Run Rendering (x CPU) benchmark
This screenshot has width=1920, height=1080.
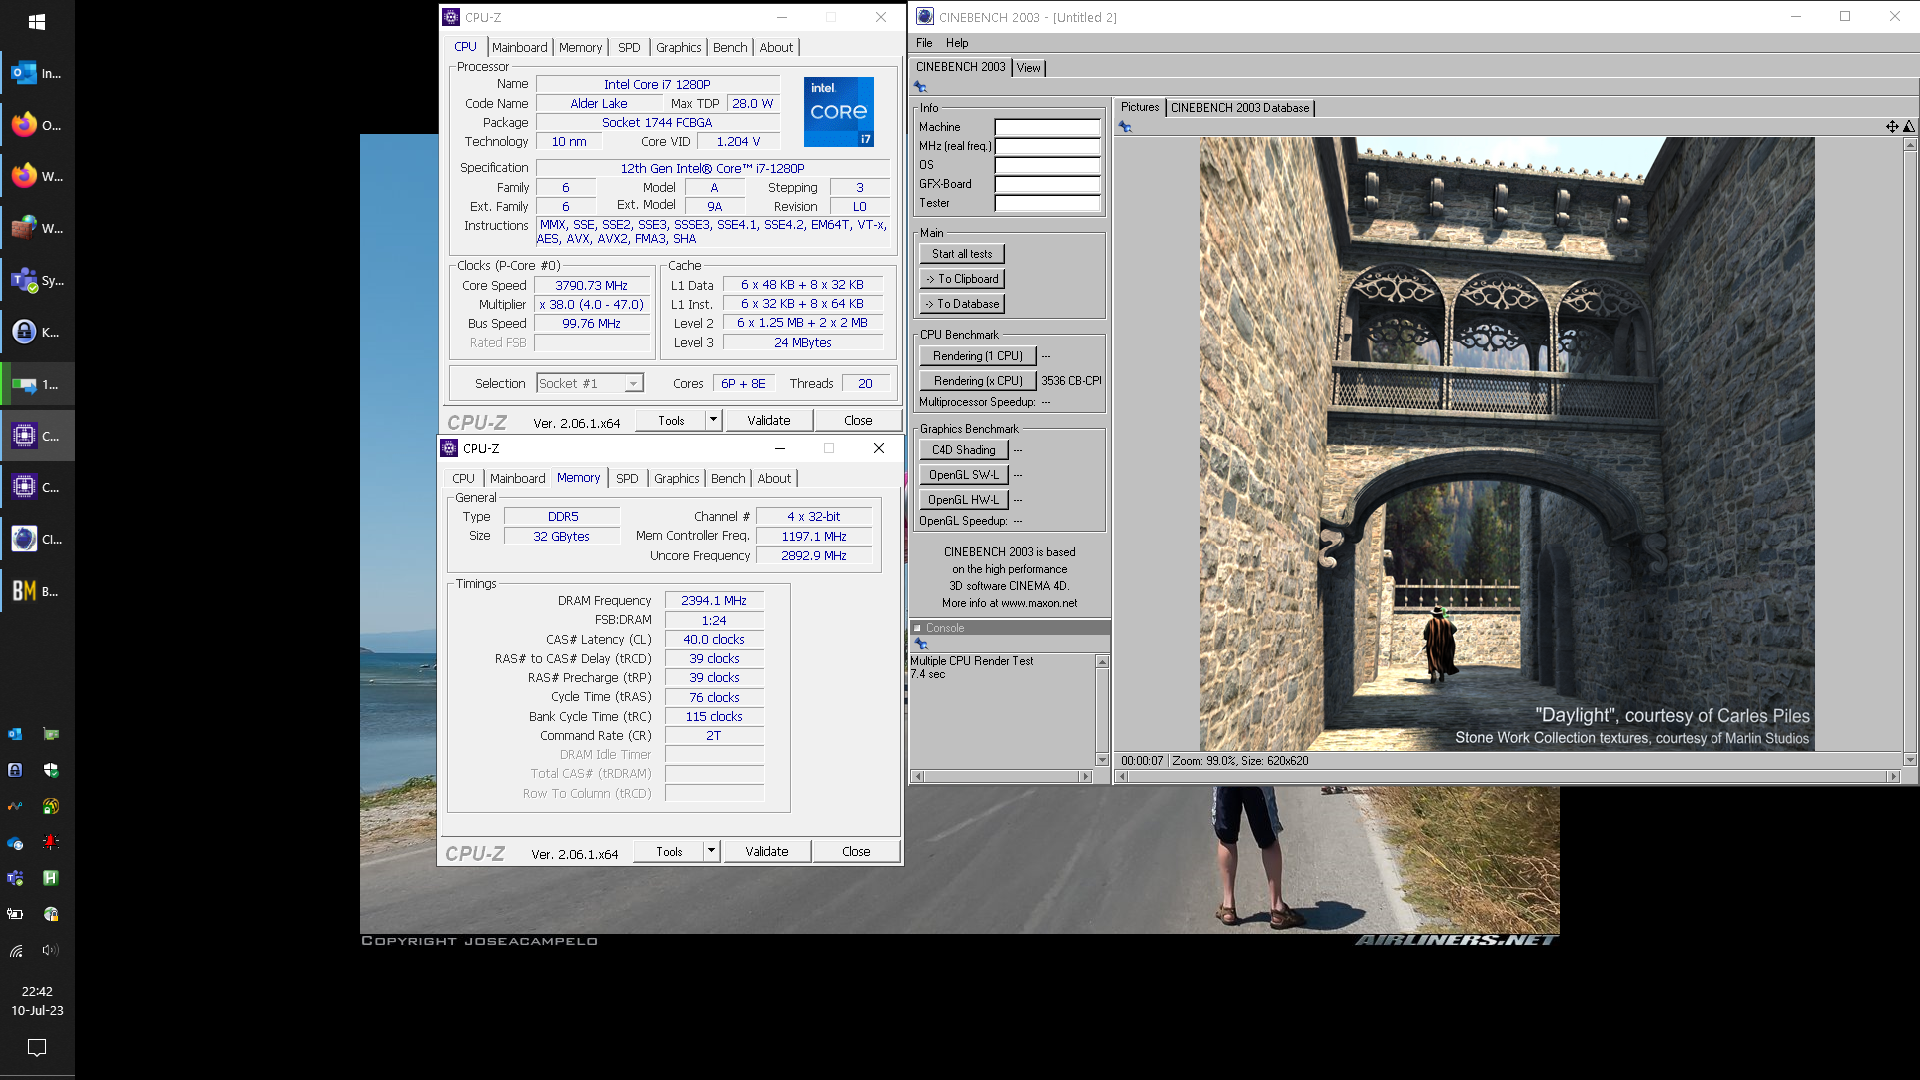click(977, 381)
